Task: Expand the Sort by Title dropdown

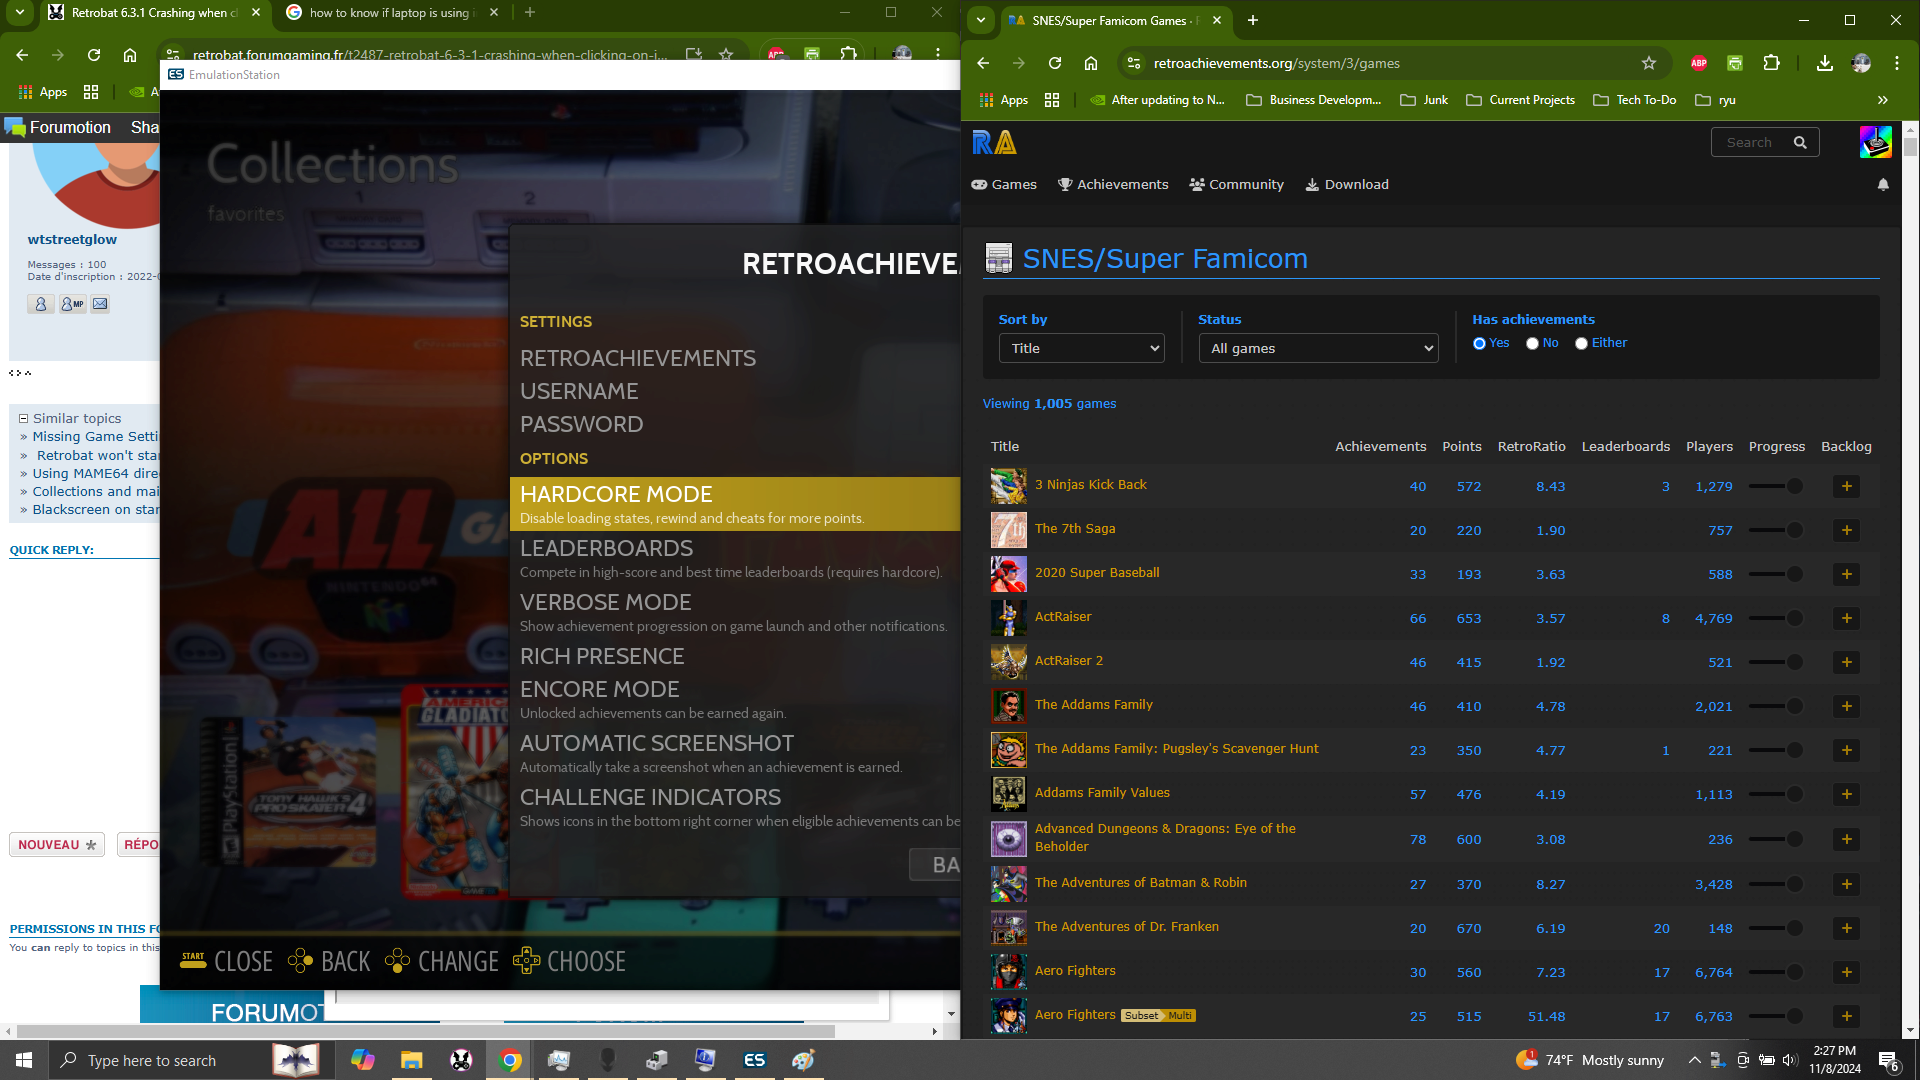Action: pyautogui.click(x=1081, y=348)
